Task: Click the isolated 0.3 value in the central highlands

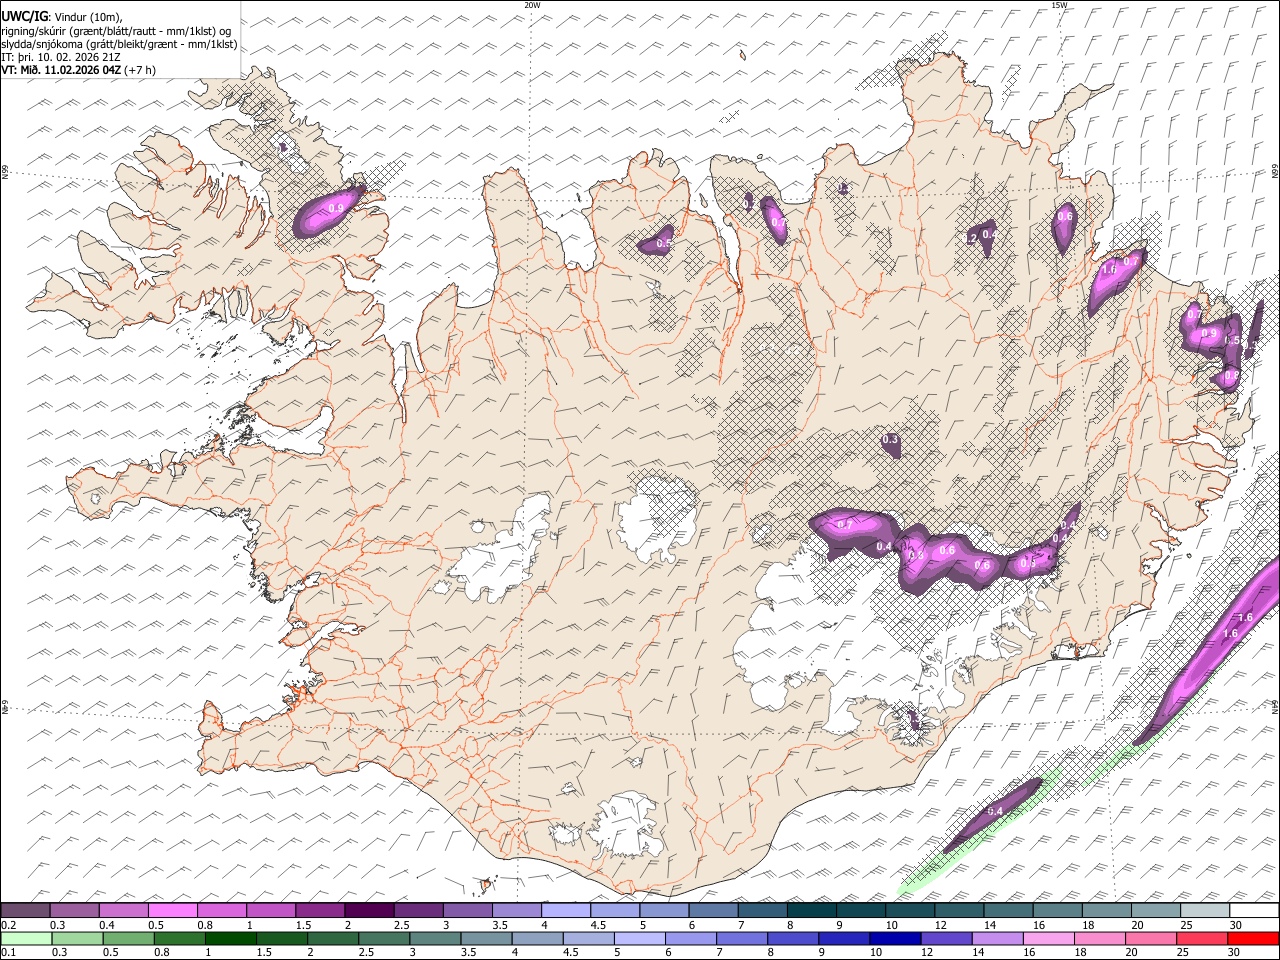Action: 891,441
